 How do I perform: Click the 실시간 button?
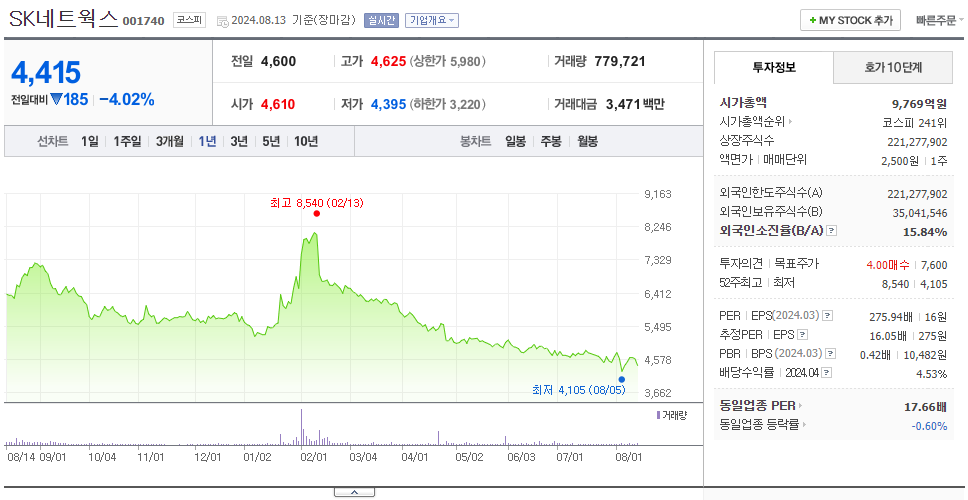tap(382, 20)
